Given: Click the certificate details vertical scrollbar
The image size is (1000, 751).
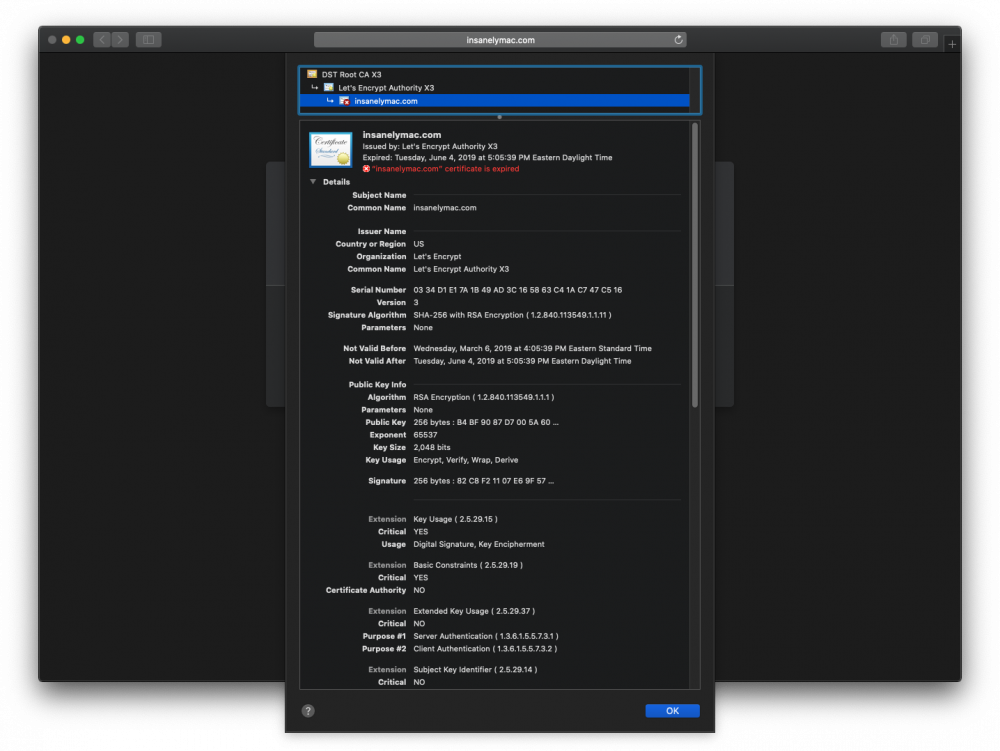Looking at the screenshot, I should (695, 265).
